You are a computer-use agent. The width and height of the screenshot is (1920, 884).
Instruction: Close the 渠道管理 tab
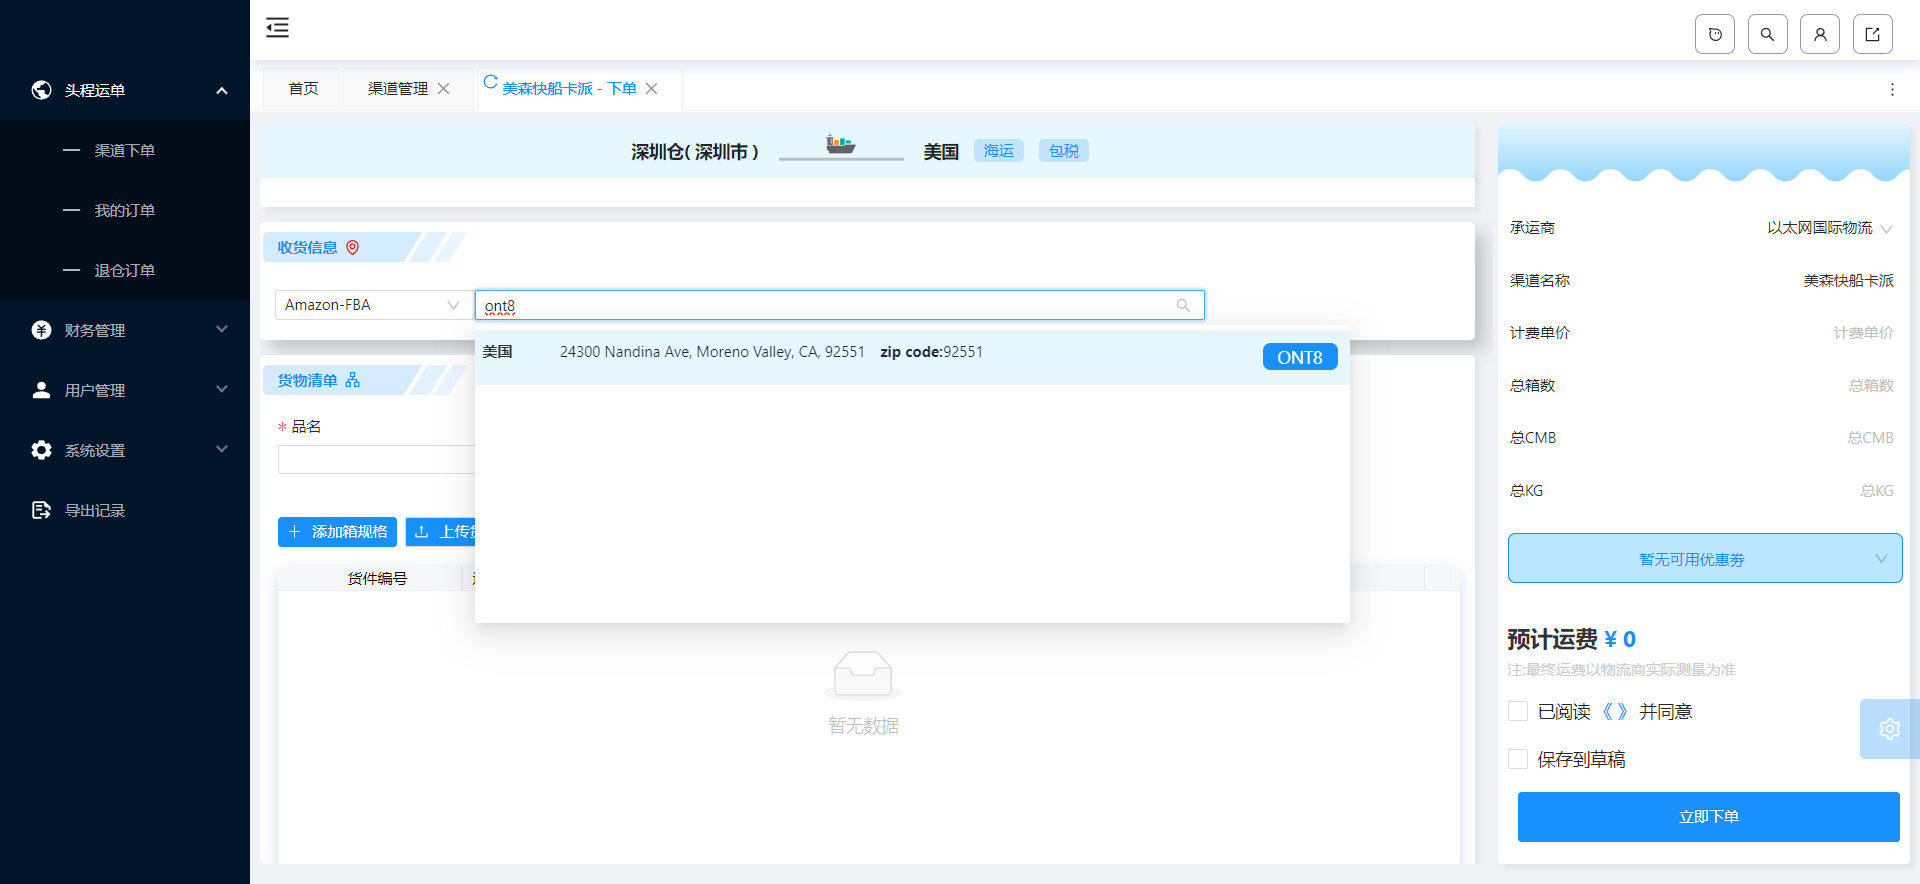coord(444,89)
